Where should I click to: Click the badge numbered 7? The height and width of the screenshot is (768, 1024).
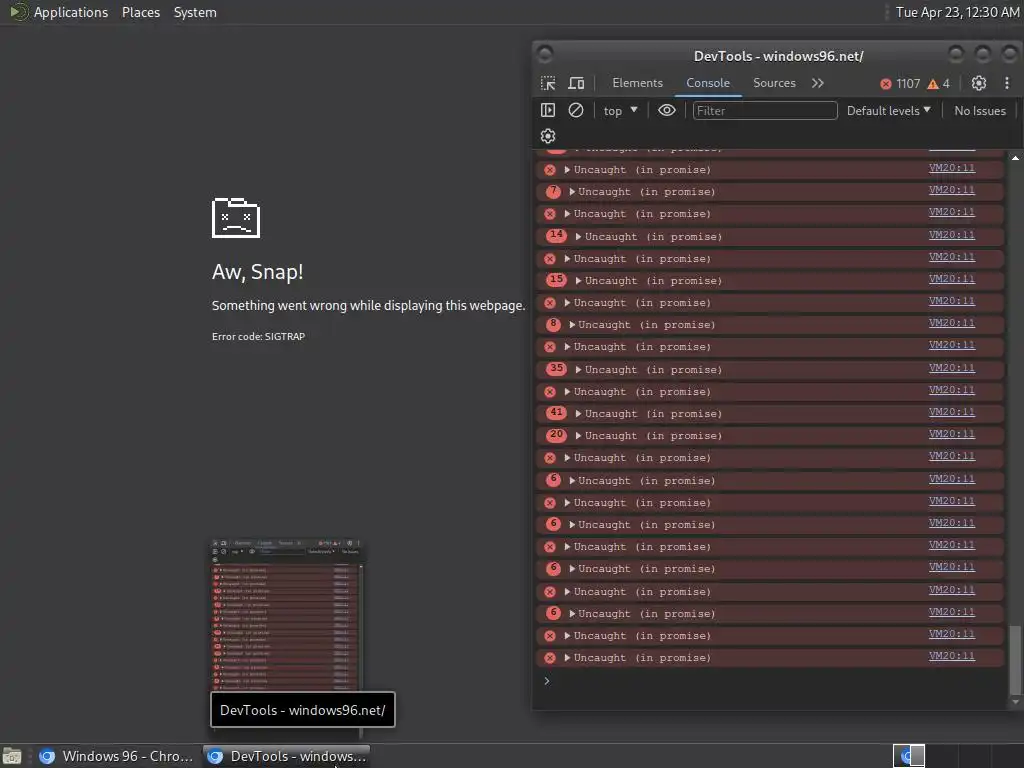[x=553, y=191]
